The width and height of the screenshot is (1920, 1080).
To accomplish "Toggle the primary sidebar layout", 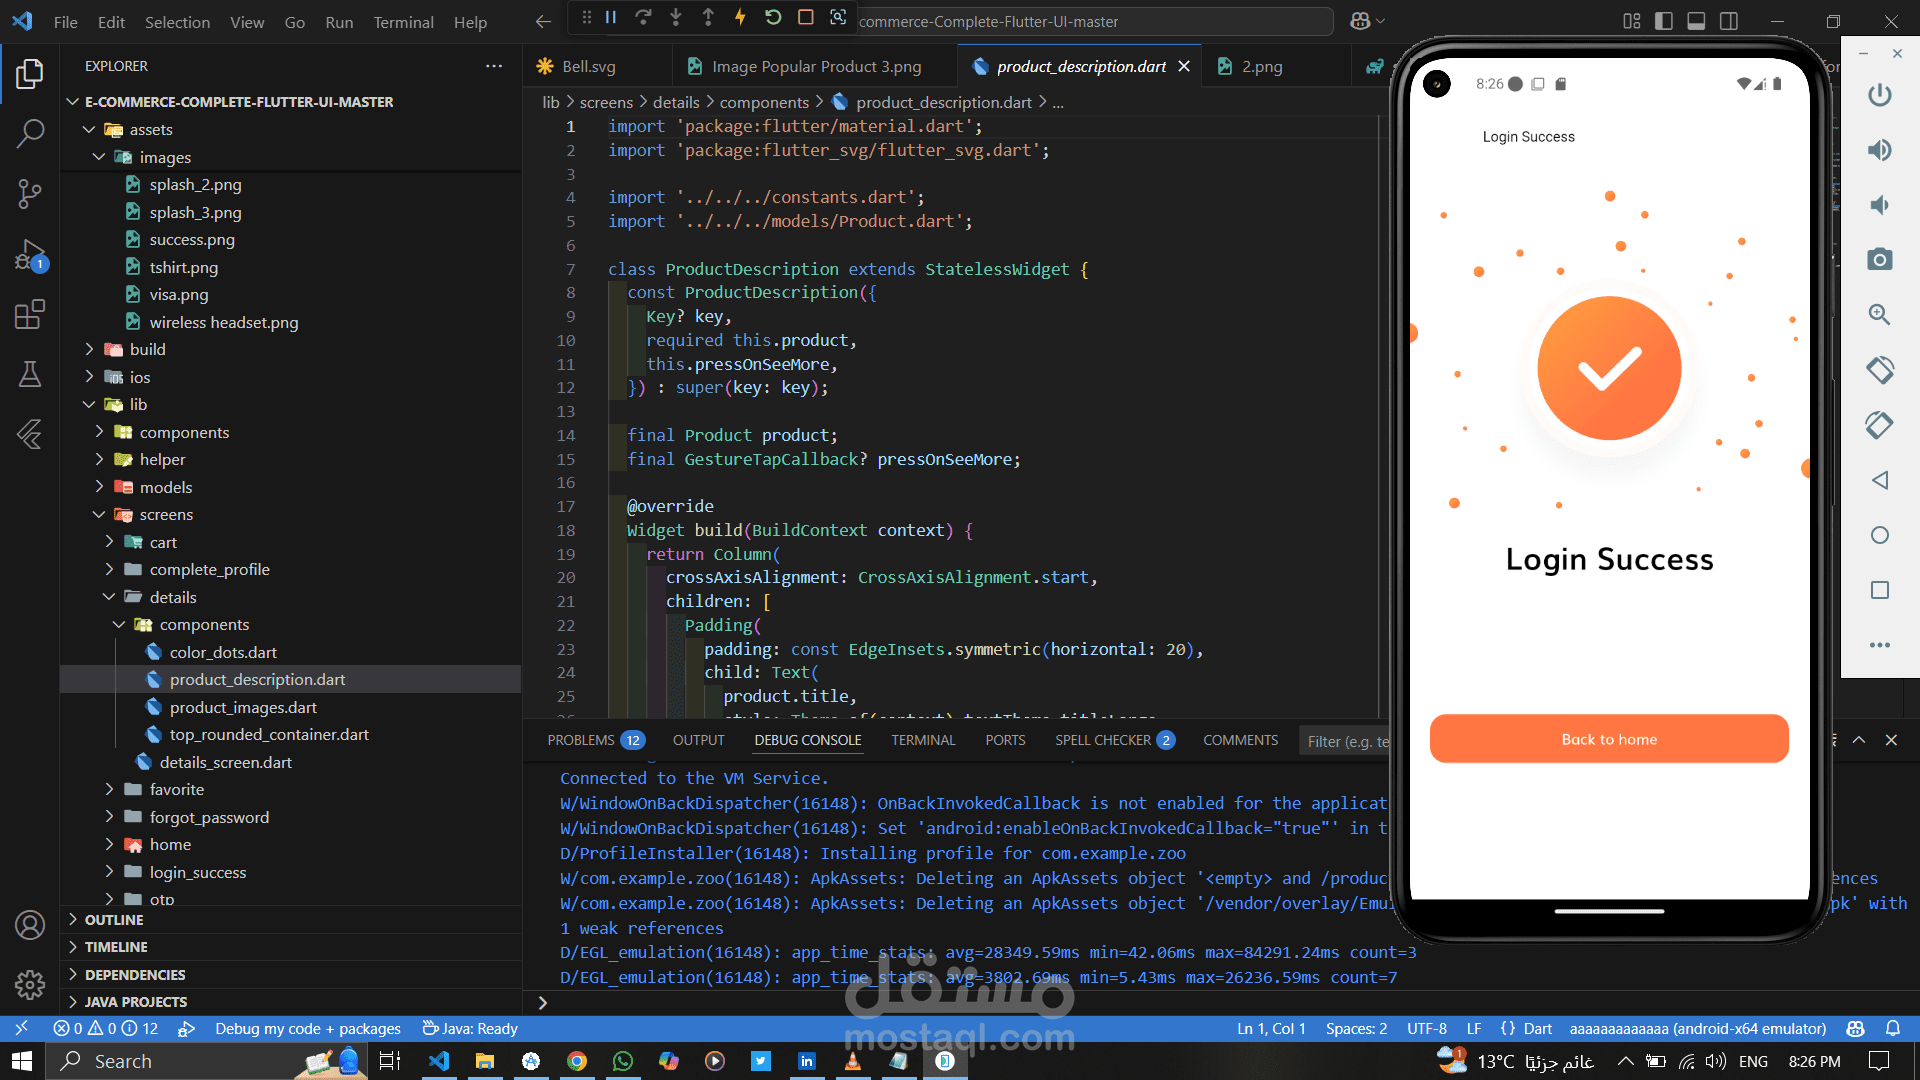I will point(1664,21).
